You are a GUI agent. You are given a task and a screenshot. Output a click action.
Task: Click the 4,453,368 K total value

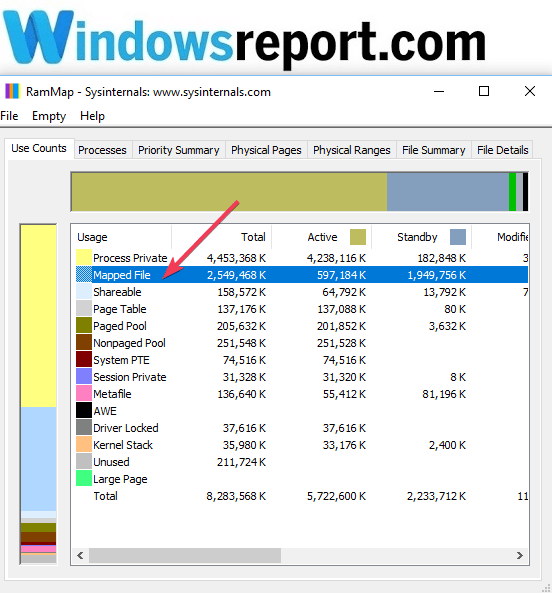tap(236, 258)
